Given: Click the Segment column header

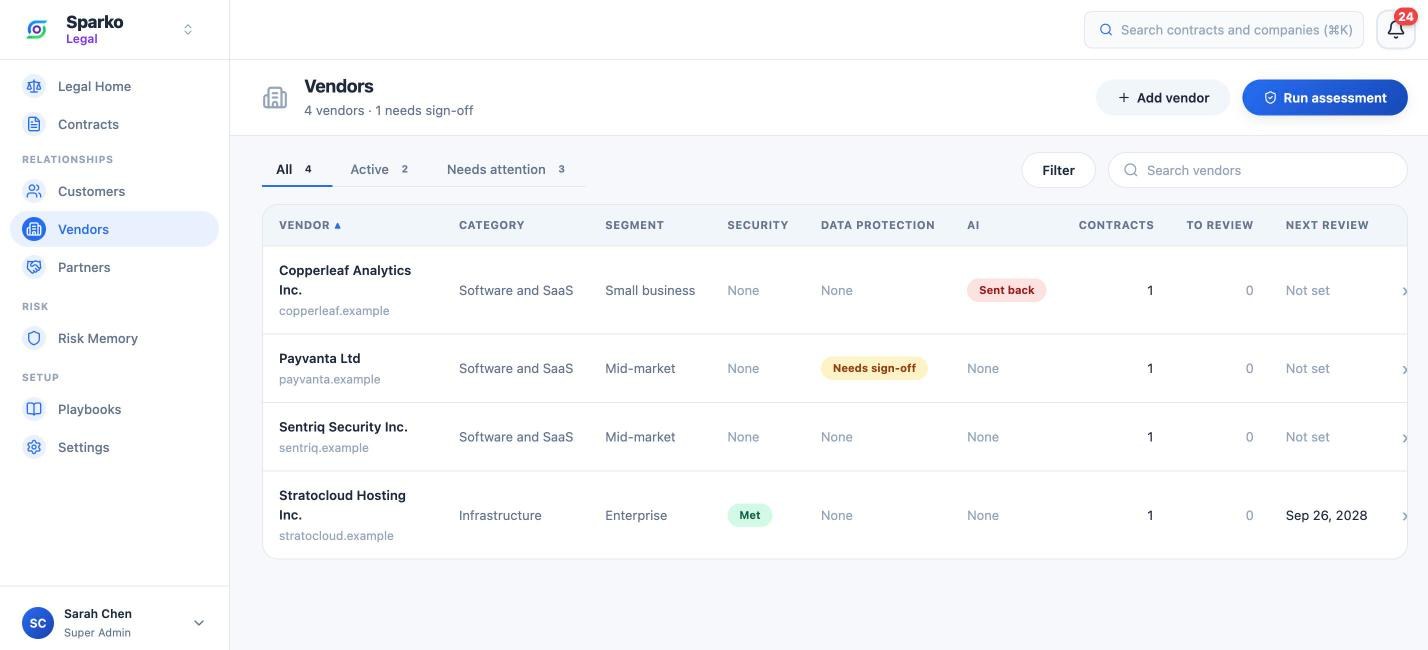Looking at the screenshot, I should click(x=634, y=225).
